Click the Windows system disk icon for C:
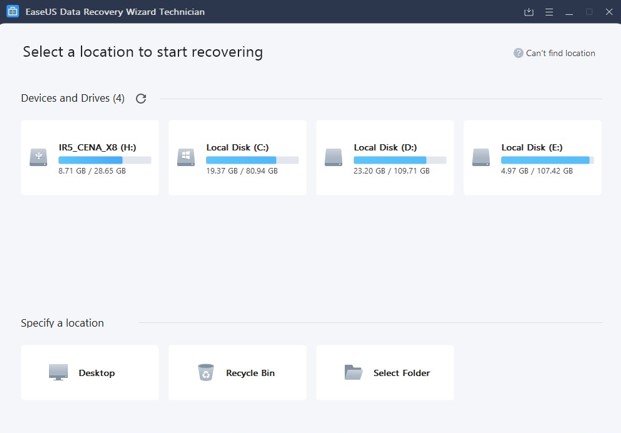 click(x=186, y=157)
